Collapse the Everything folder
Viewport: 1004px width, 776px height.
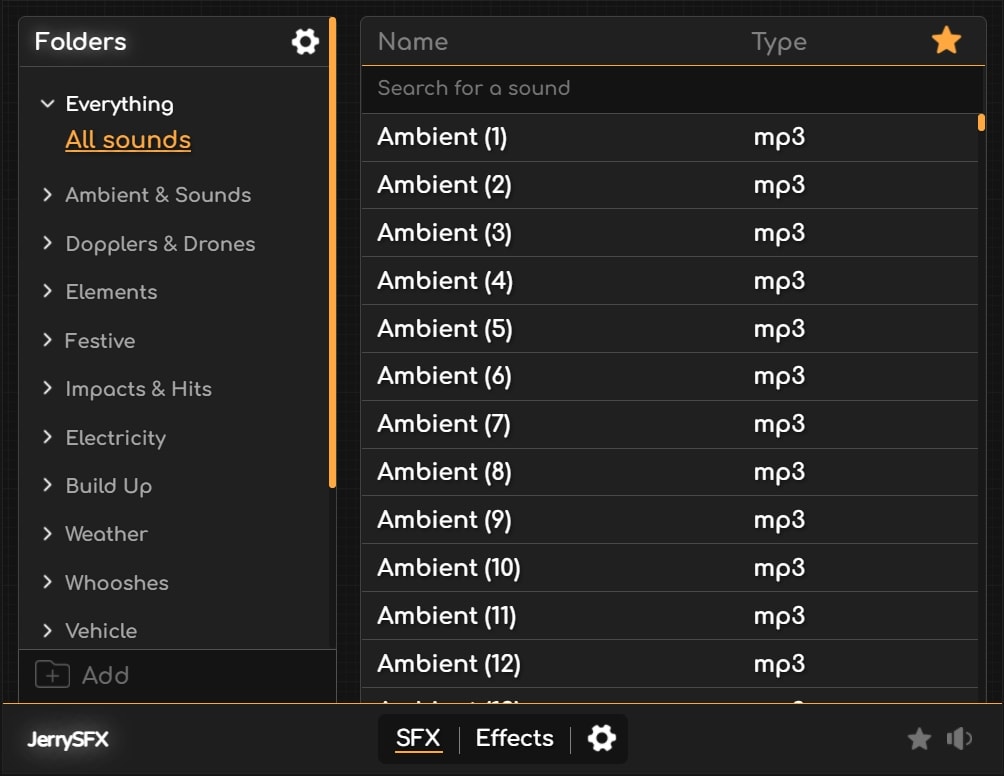click(x=47, y=104)
